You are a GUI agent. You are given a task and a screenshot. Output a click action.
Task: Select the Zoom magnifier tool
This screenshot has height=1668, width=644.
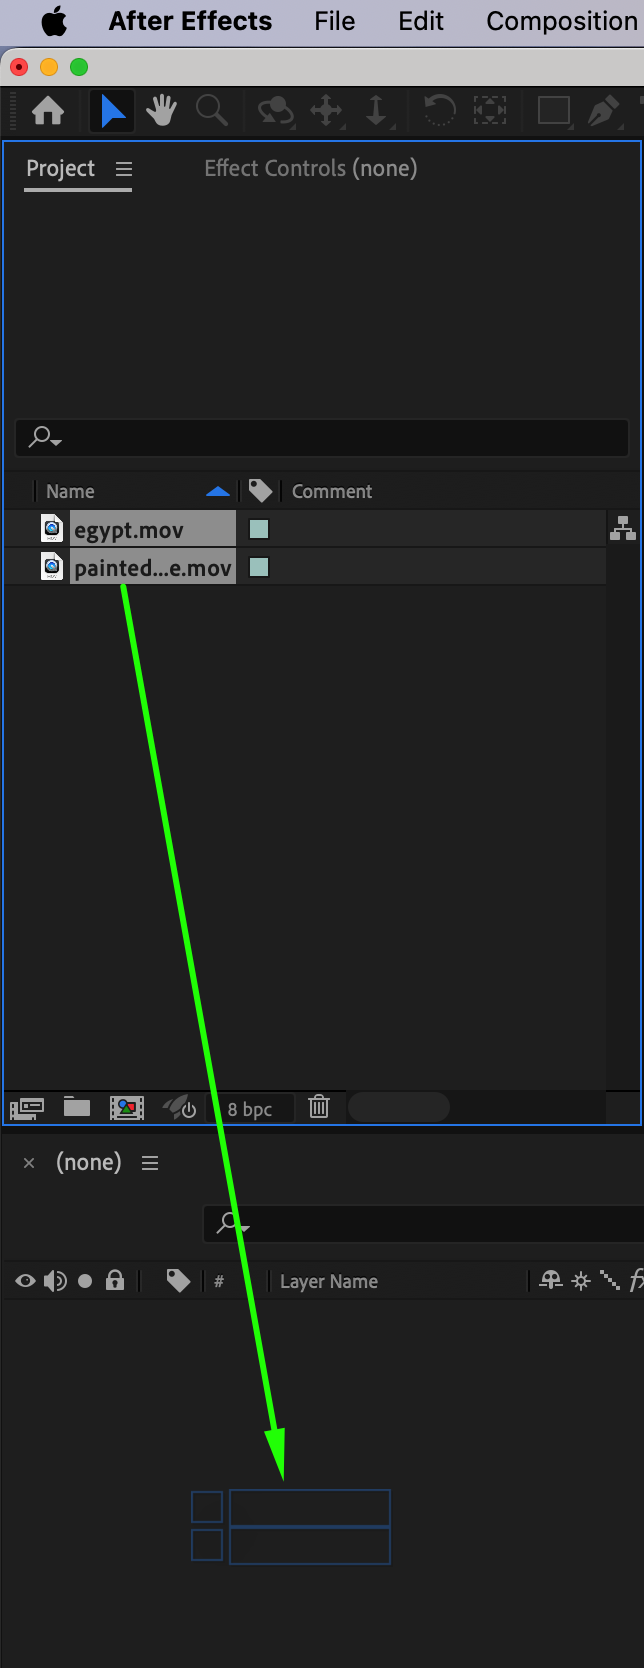(x=211, y=111)
